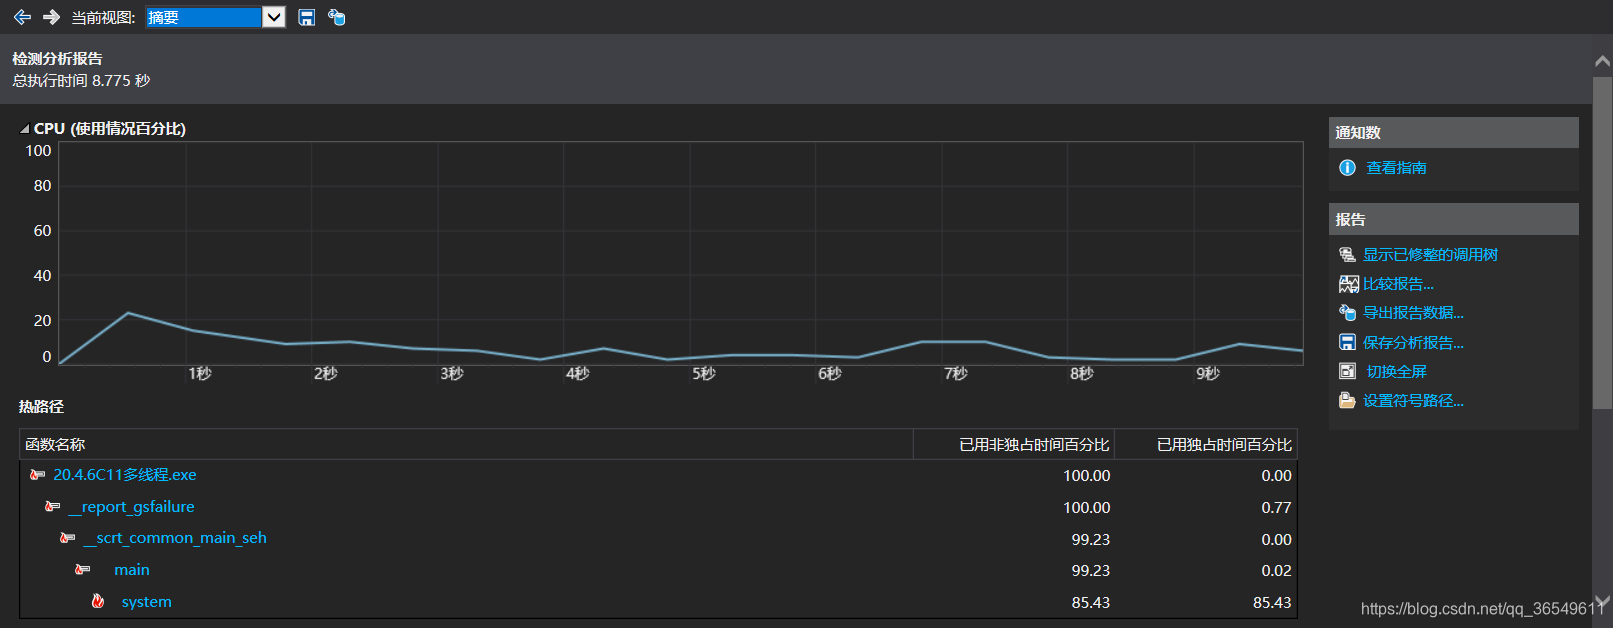The width and height of the screenshot is (1613, 628).
Task: Open the __report_gsfailure function
Action: tap(132, 507)
